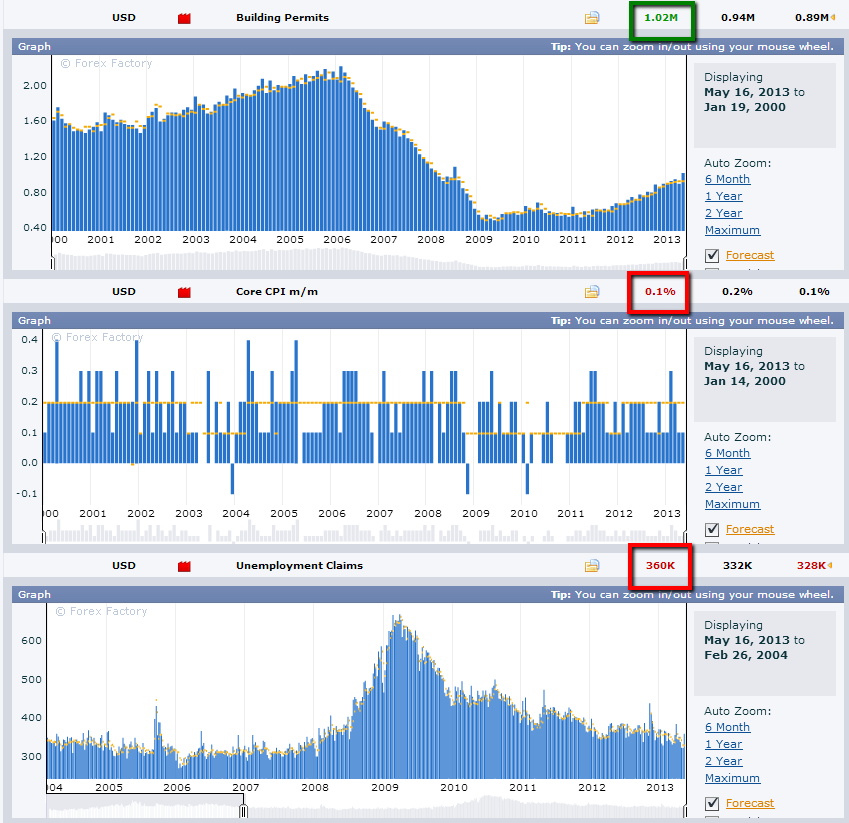
Task: Select Maximum zoom for Unemployment Claims graph
Action: pyautogui.click(x=732, y=778)
